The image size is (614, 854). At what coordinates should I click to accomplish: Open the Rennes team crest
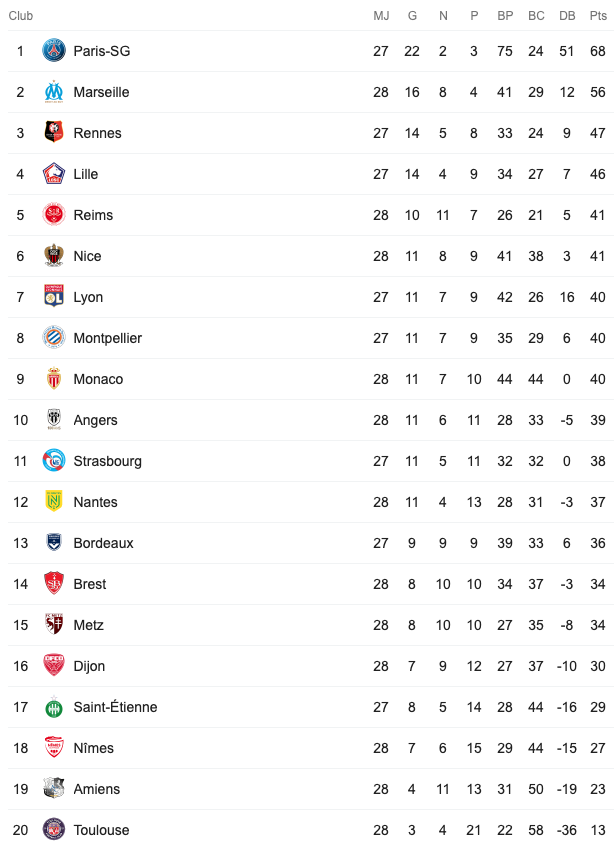pyautogui.click(x=54, y=133)
